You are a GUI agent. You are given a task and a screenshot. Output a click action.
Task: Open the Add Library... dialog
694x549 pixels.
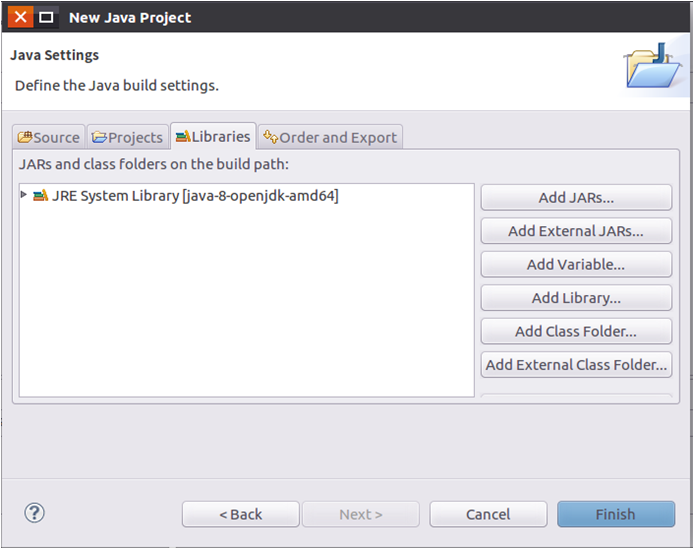click(576, 298)
